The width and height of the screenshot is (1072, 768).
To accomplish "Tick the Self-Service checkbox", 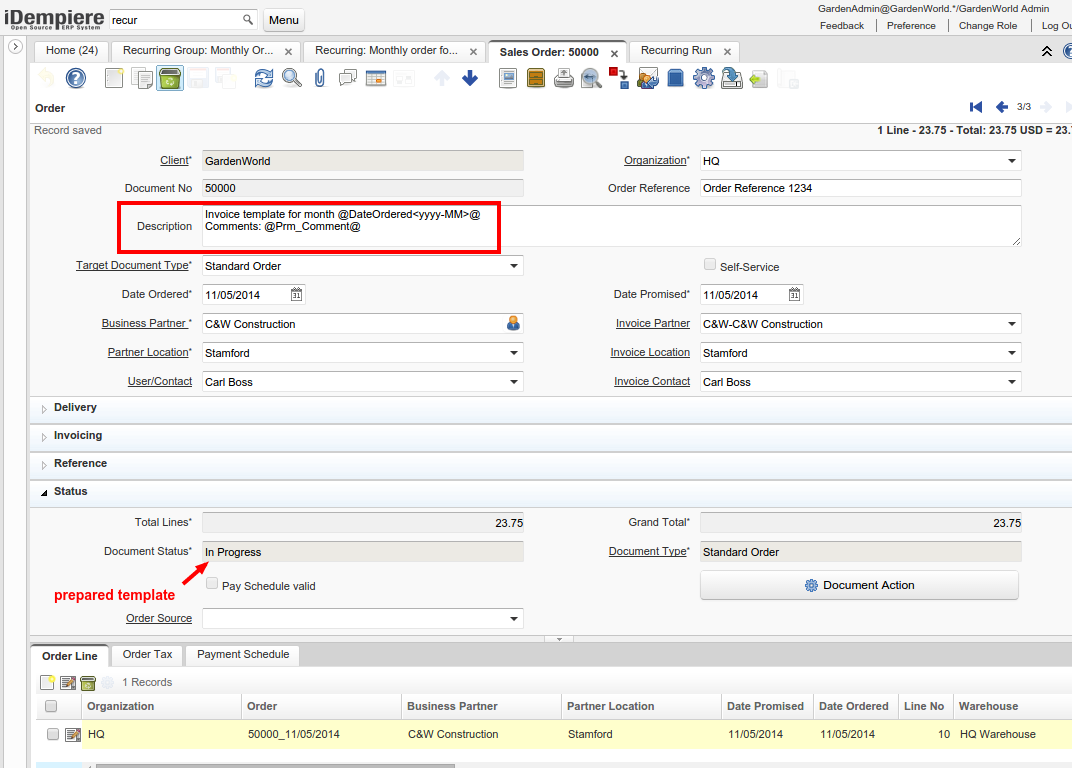I will pyautogui.click(x=710, y=265).
